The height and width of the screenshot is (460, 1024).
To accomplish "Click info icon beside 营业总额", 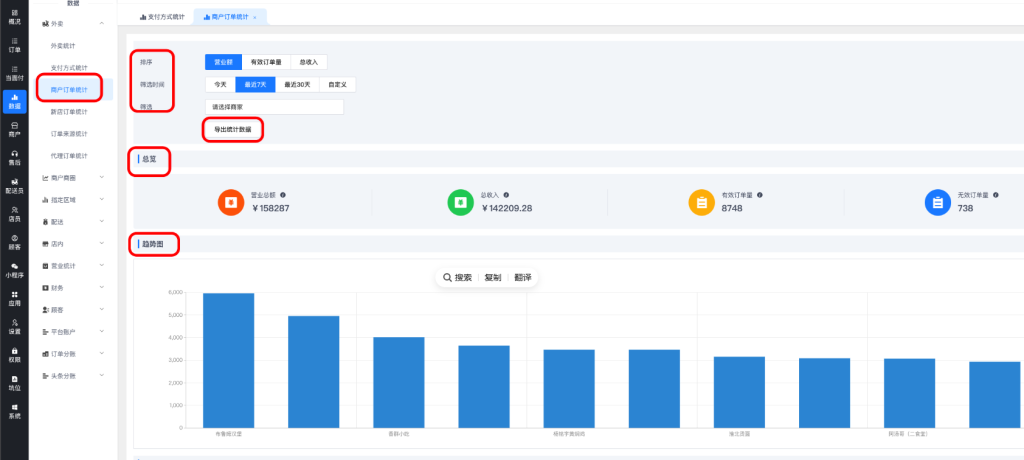I will (x=283, y=195).
